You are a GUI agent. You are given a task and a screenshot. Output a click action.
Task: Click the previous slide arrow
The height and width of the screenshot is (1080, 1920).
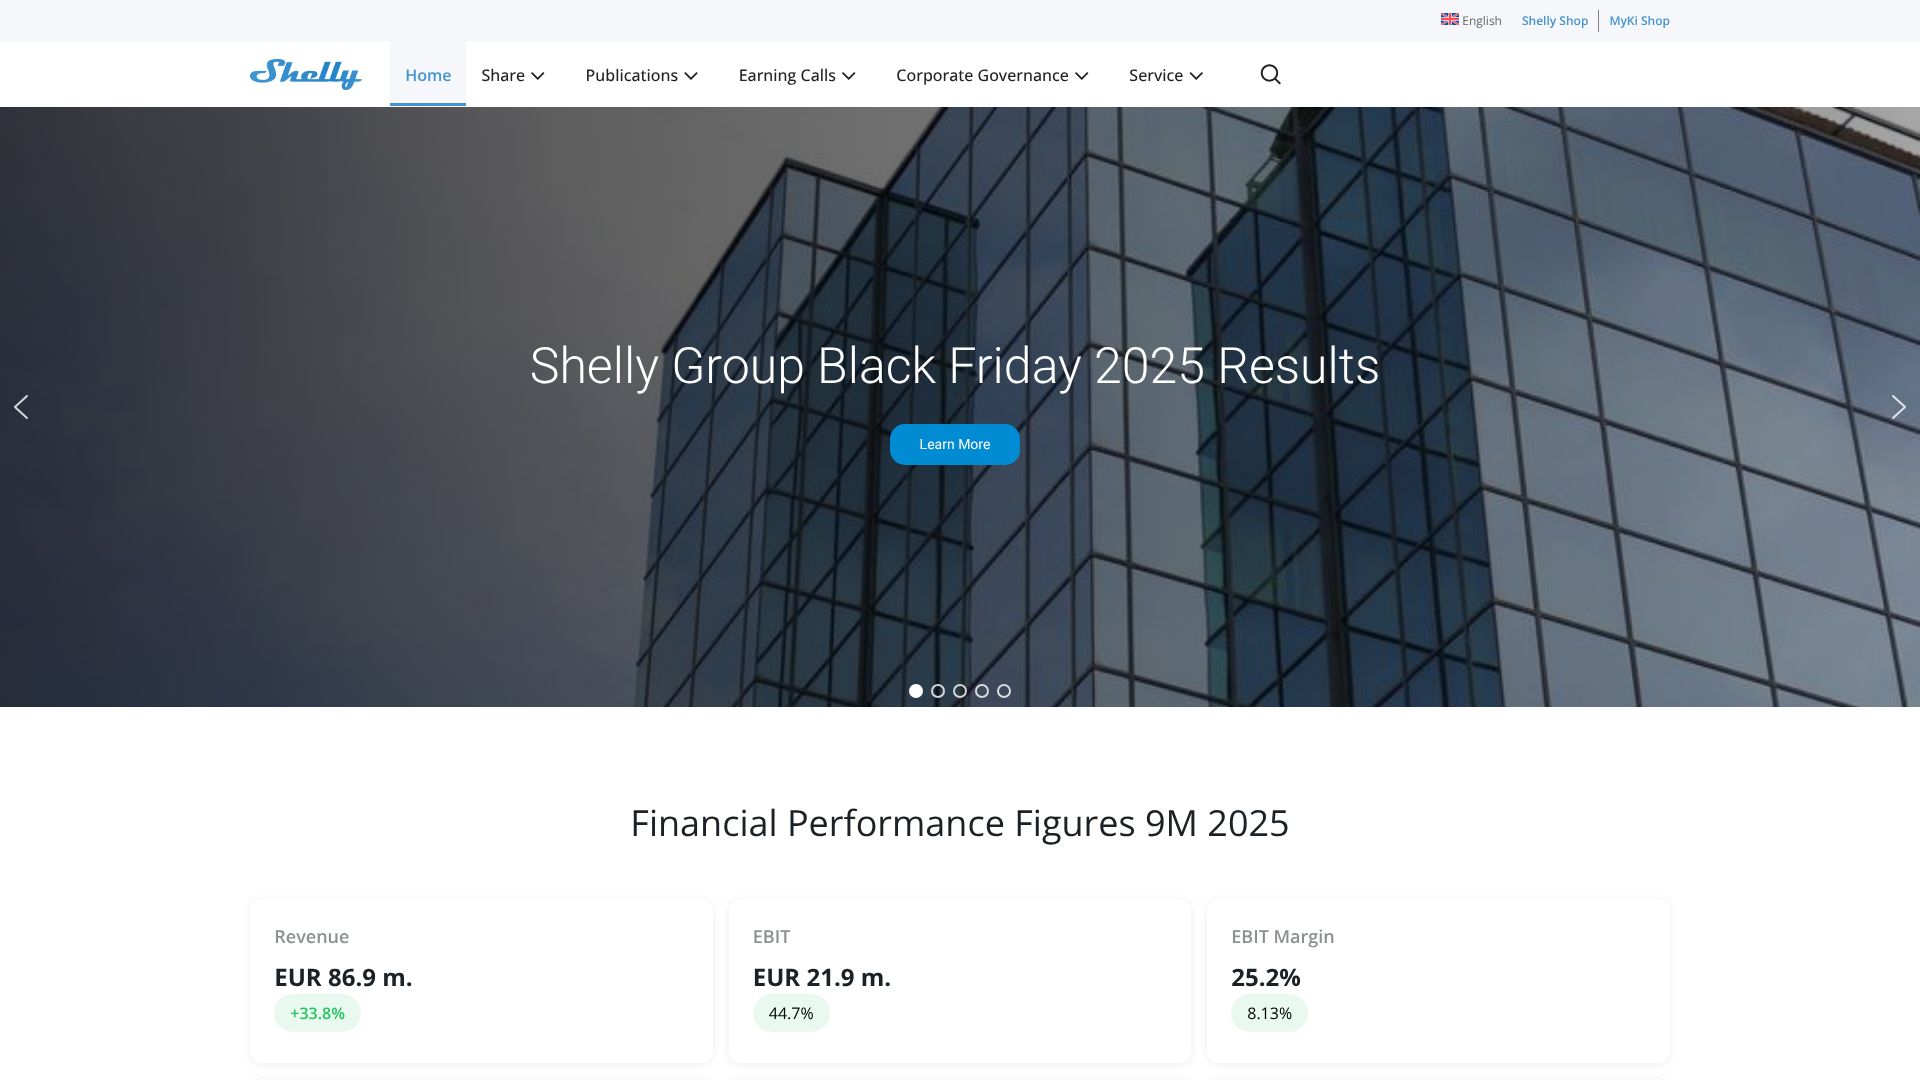tap(21, 407)
